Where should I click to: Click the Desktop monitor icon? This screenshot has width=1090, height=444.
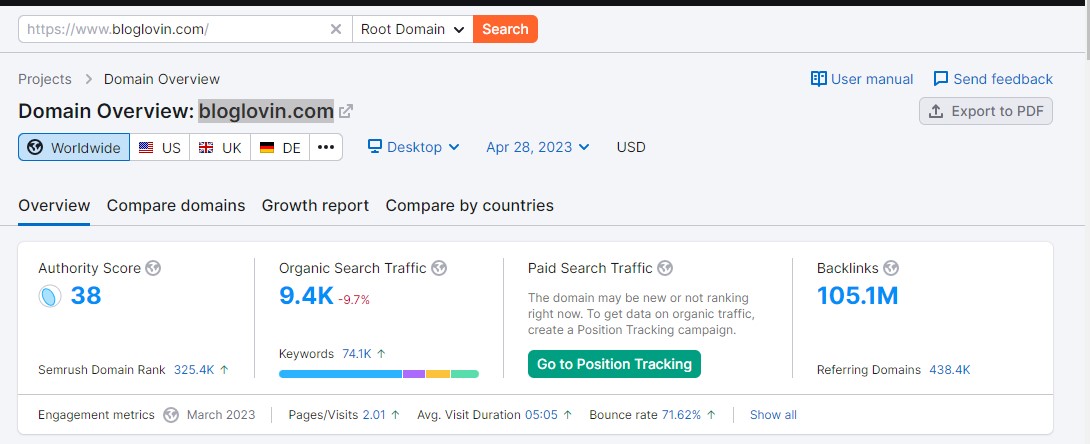pos(375,147)
